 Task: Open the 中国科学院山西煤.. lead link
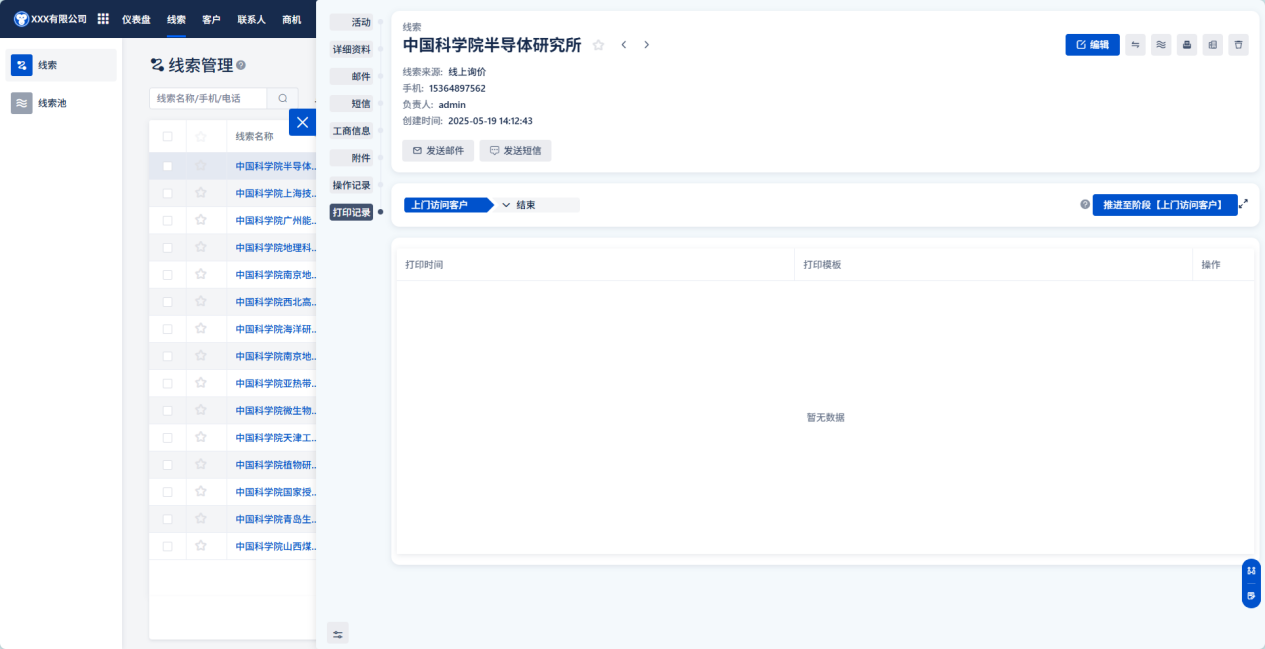[276, 546]
